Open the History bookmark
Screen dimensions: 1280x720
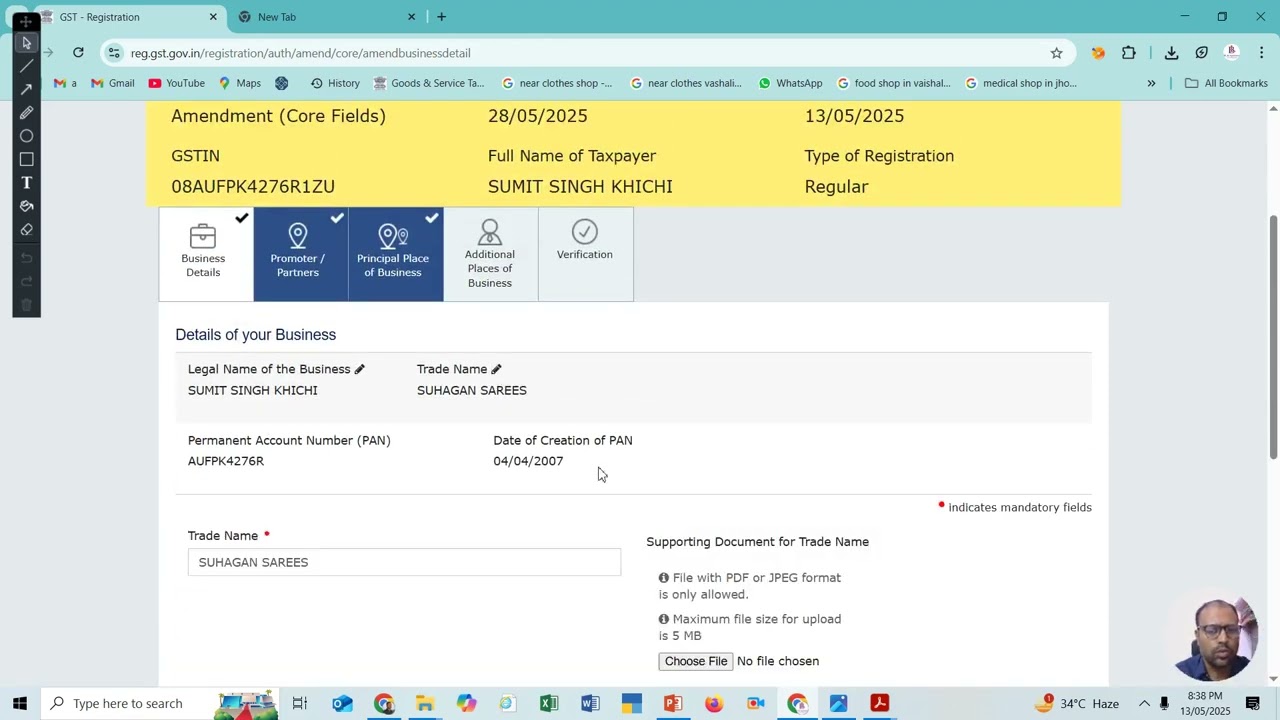(335, 83)
